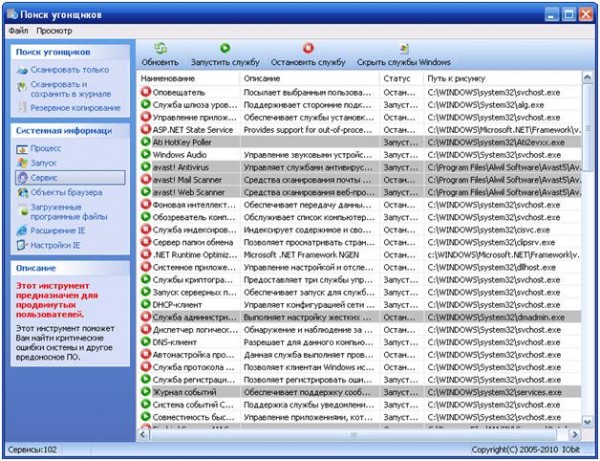Select the .NET Runtime Optimiz... row name

(195, 254)
